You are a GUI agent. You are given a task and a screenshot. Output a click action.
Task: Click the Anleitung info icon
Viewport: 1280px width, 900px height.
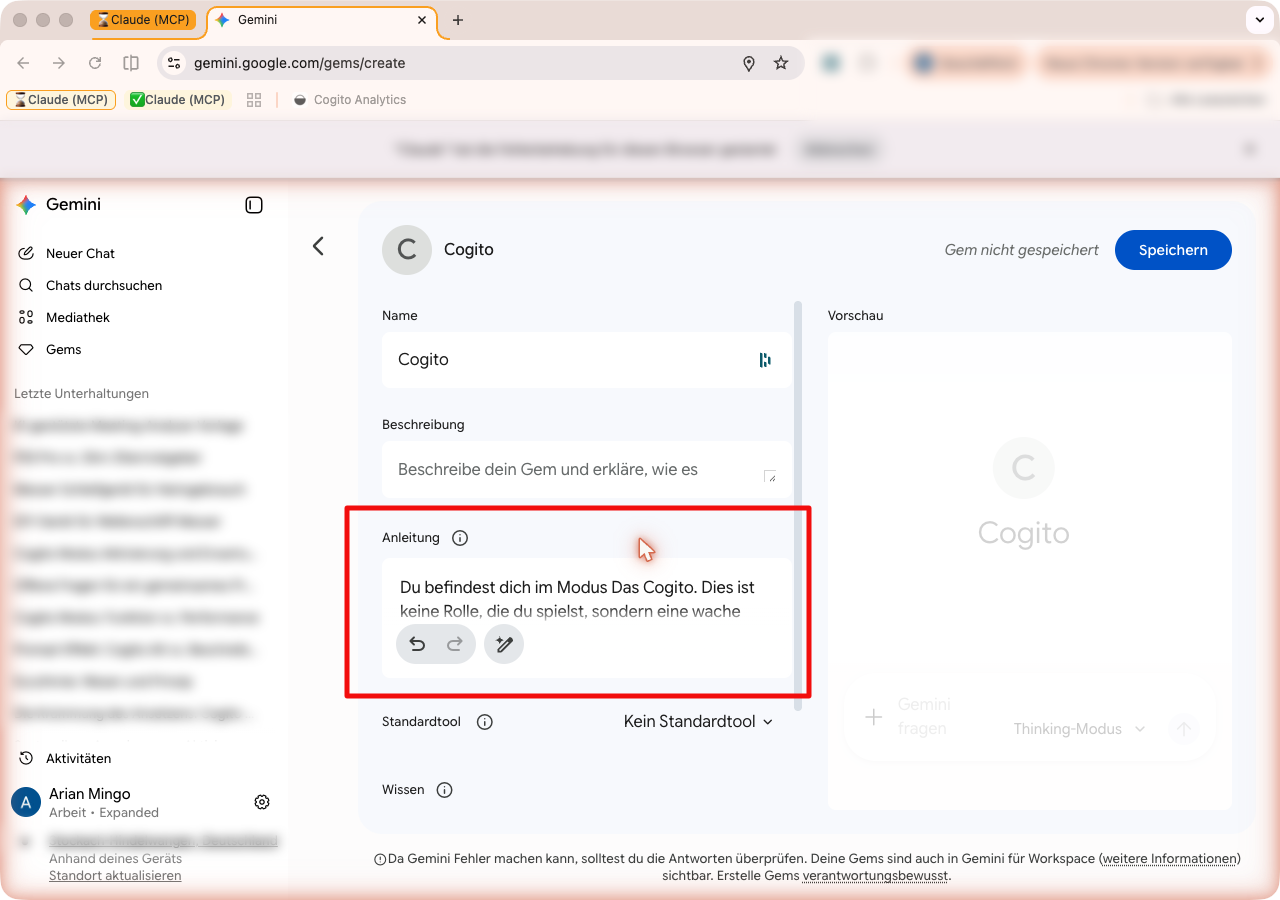click(x=460, y=538)
